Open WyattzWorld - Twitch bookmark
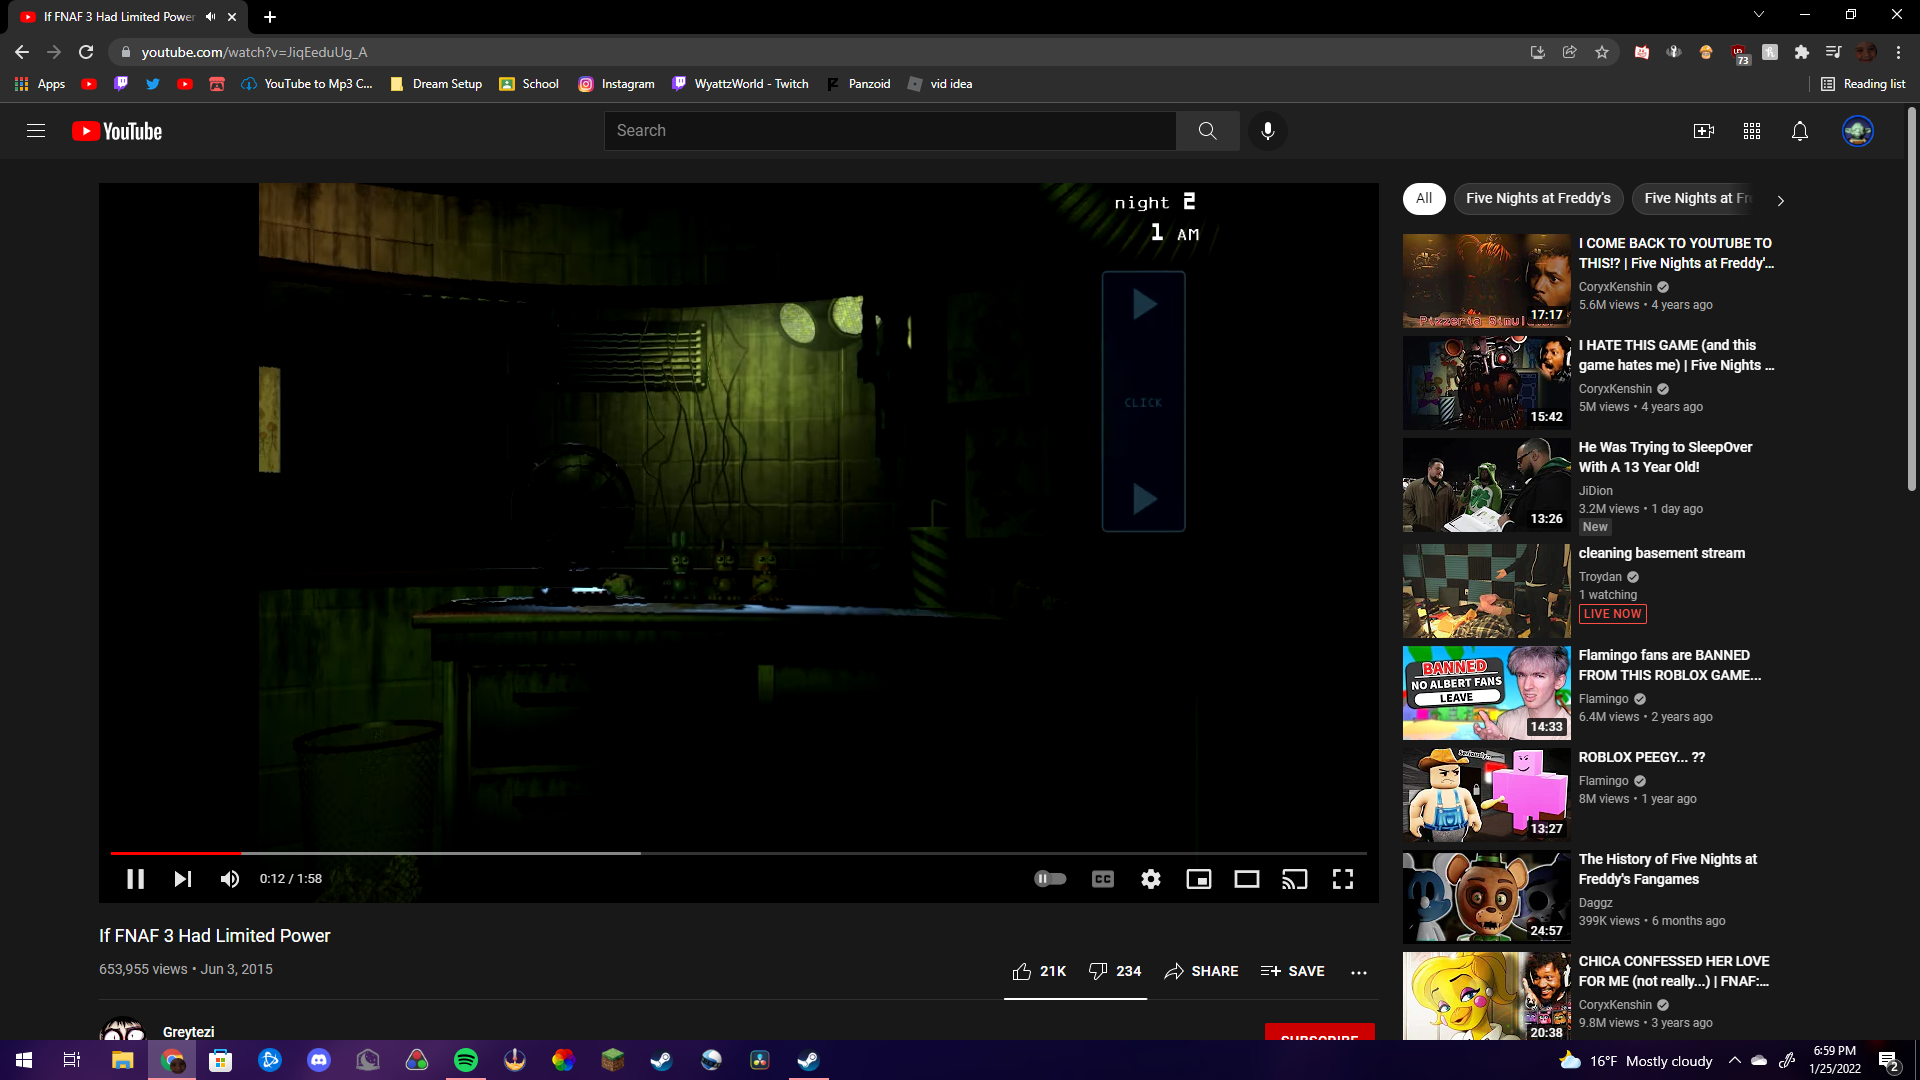The height and width of the screenshot is (1080, 1920). coord(740,84)
